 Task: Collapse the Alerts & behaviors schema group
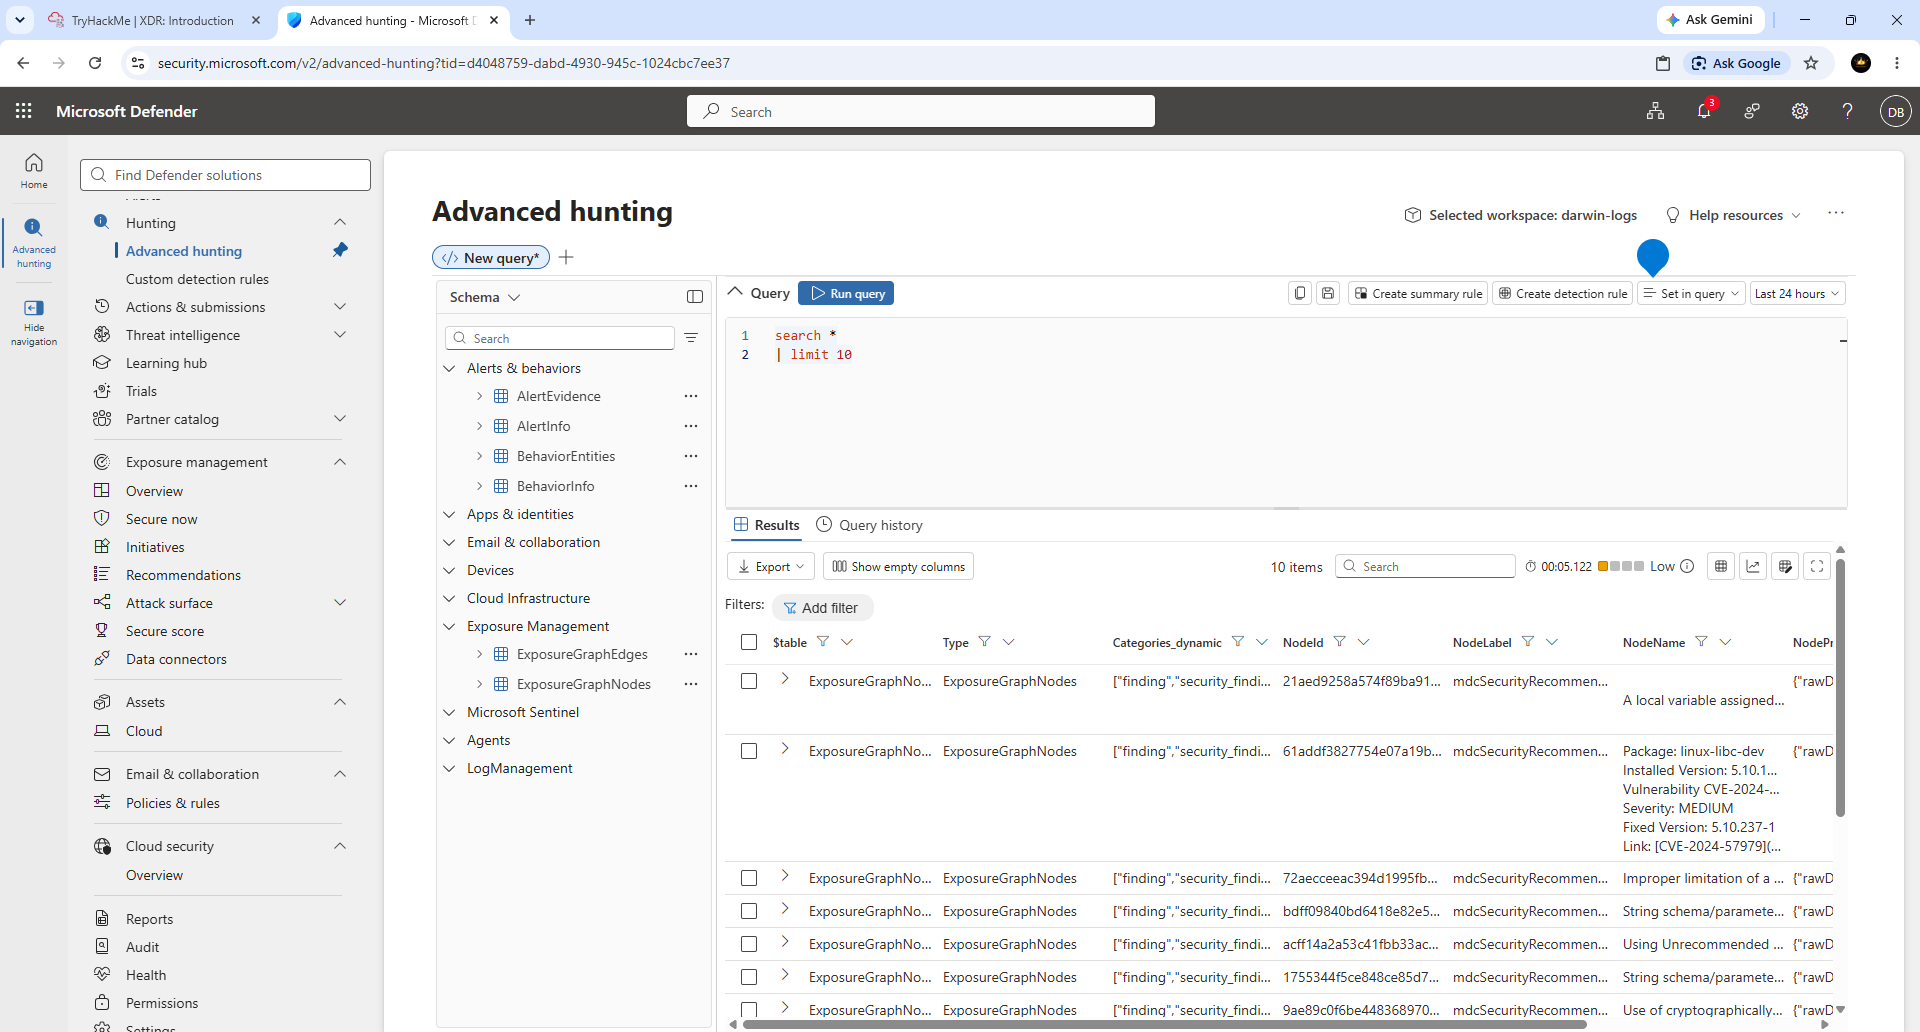(449, 368)
